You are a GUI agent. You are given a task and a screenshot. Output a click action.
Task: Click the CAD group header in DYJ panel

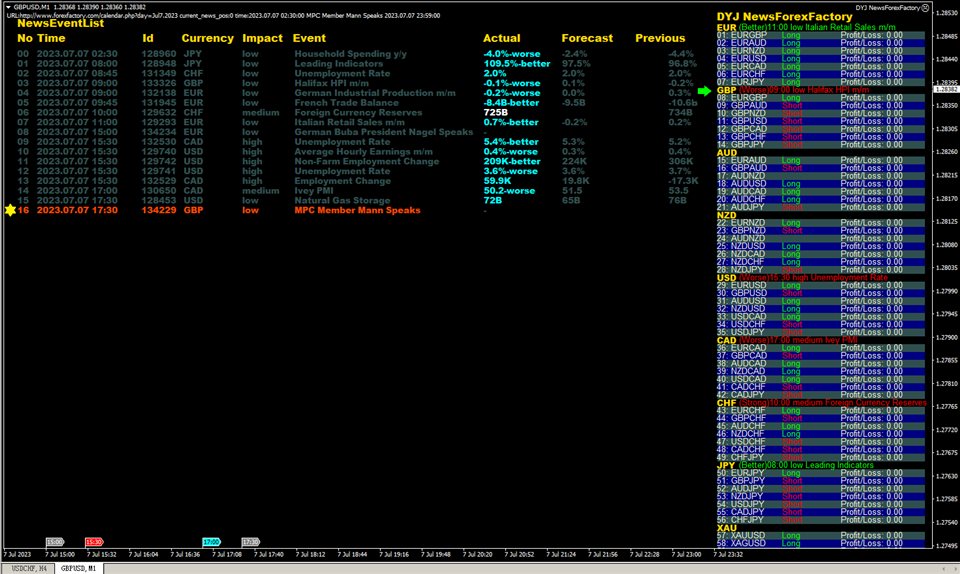787,340
